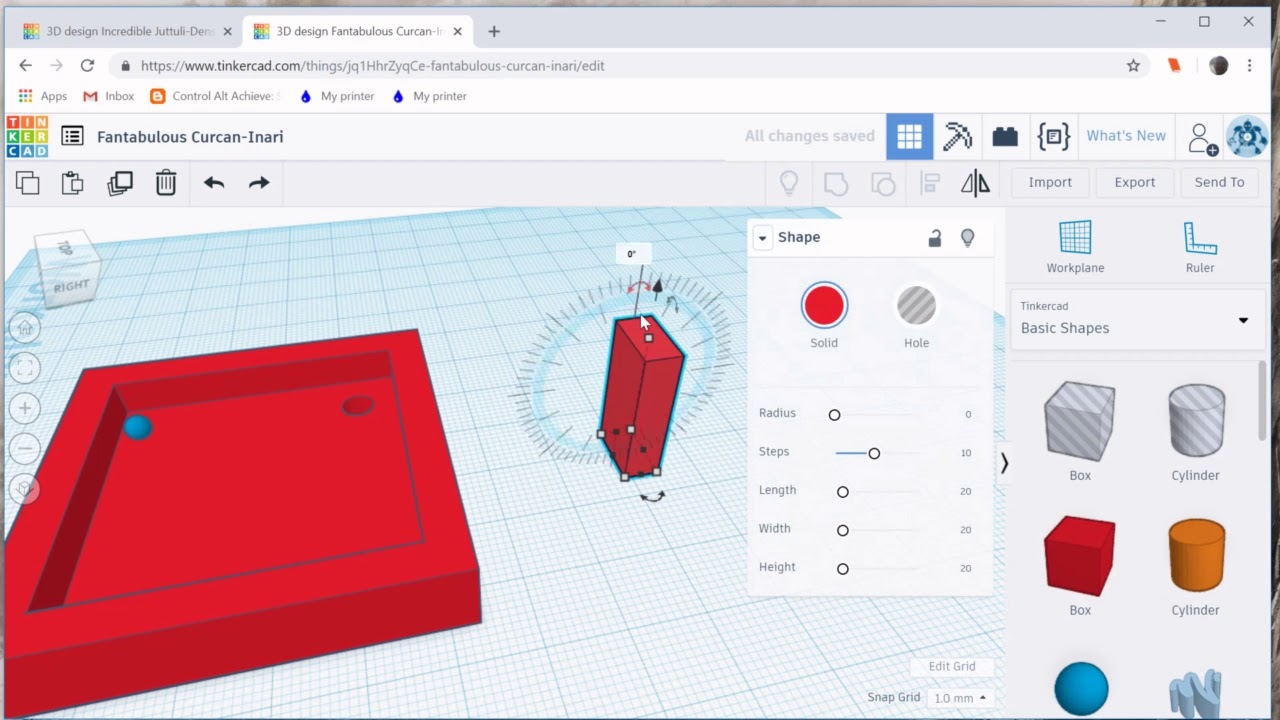1280x720 pixels.
Task: Collapse the shapes sidebar chevron
Action: 1004,463
